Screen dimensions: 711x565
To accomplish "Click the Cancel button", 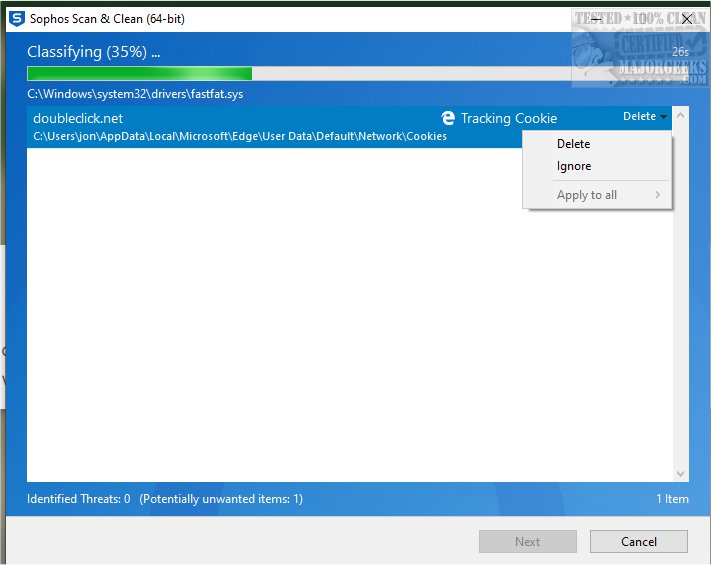I will tap(638, 541).
